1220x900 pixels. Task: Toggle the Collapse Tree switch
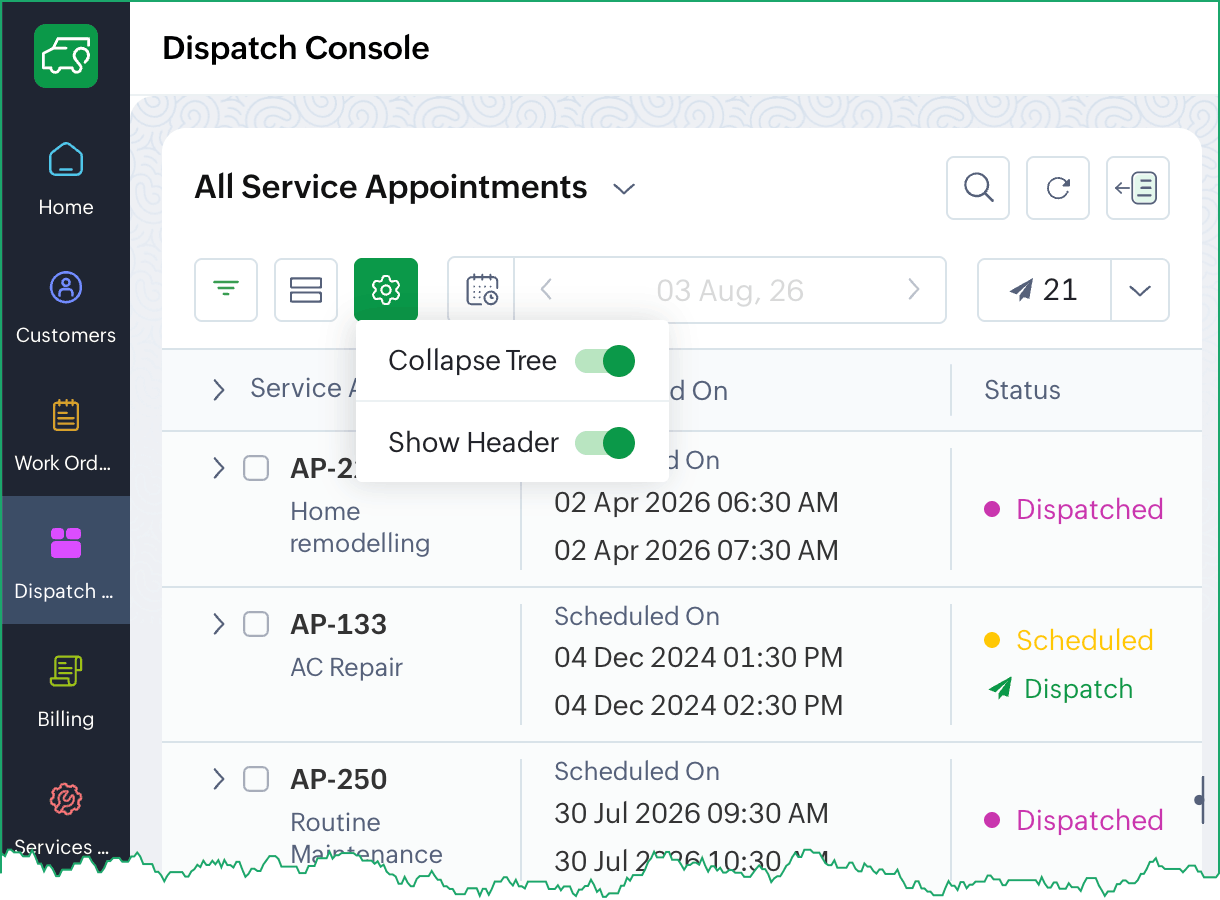tap(605, 361)
